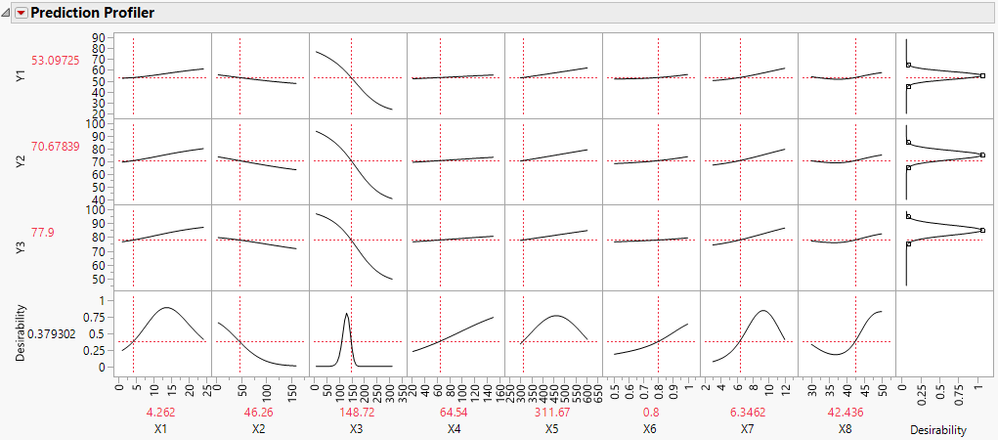Click the middle handle of Y2 desirability function
998x440 pixels.
(x=982, y=155)
